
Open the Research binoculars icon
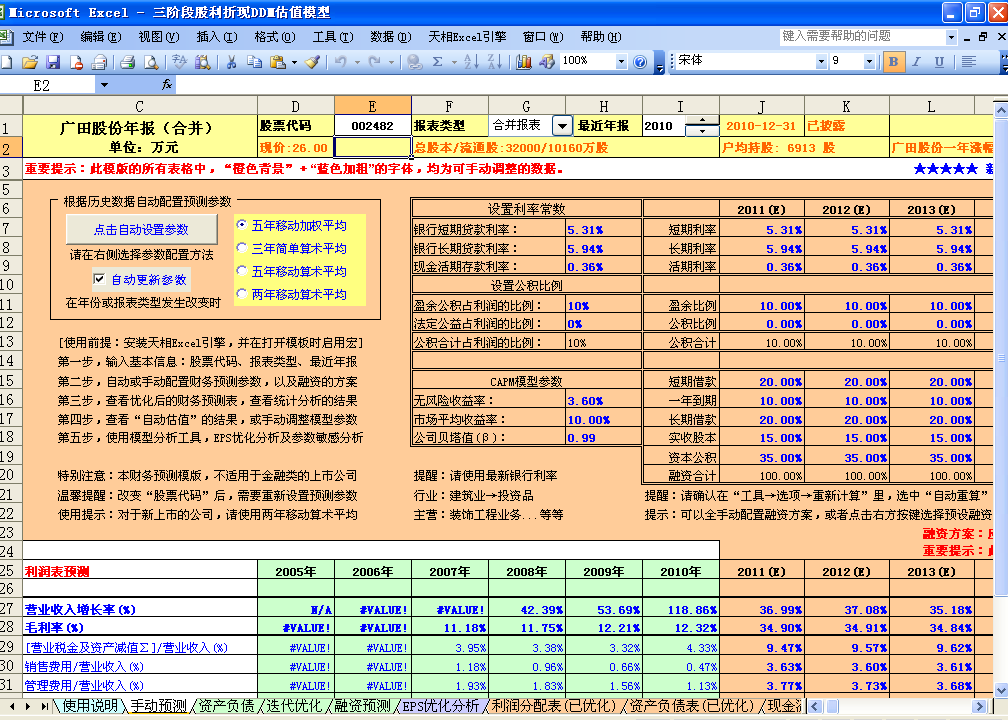click(x=202, y=62)
